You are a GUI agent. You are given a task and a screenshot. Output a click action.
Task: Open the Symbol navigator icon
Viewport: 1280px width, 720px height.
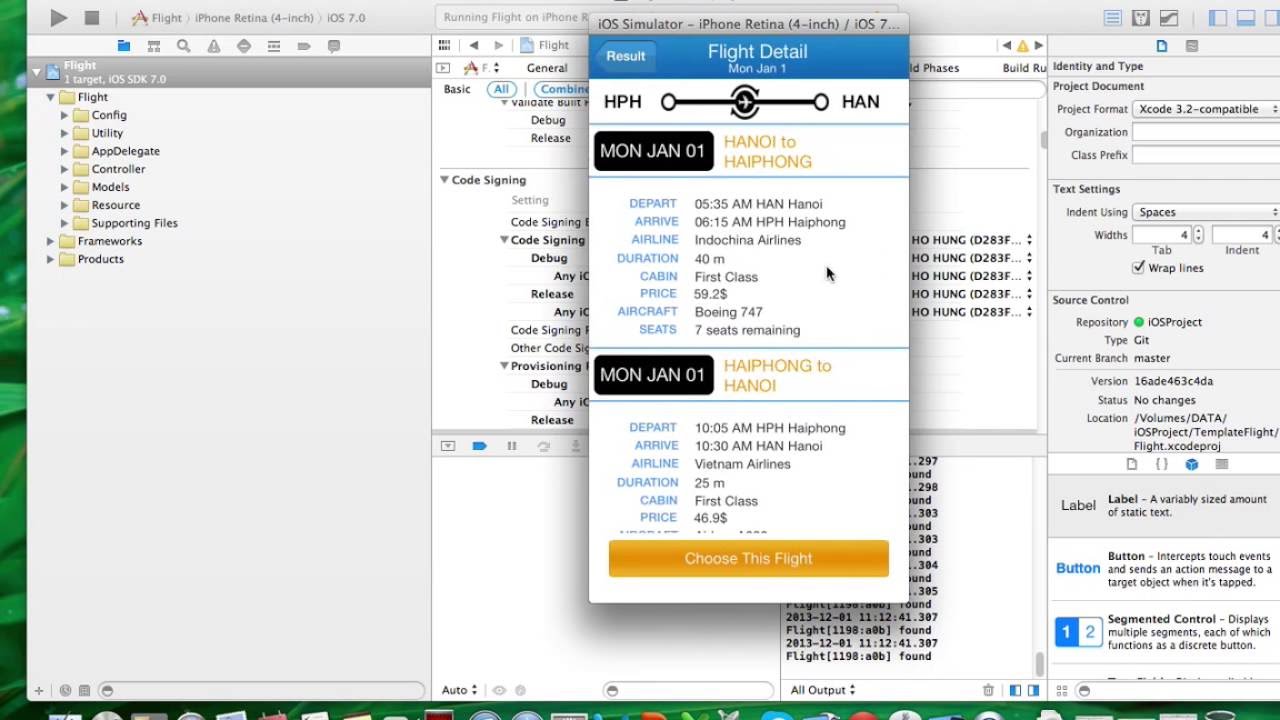[154, 46]
